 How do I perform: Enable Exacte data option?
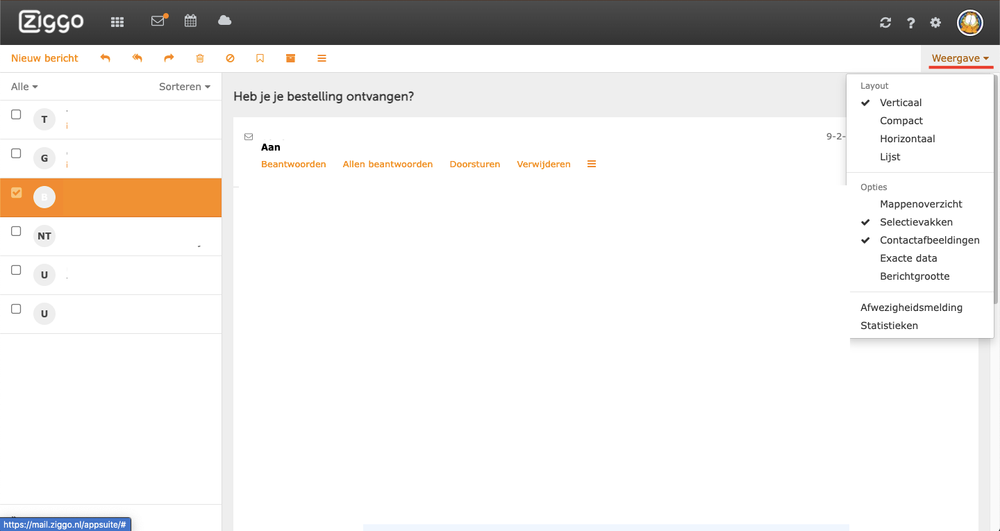(x=908, y=258)
